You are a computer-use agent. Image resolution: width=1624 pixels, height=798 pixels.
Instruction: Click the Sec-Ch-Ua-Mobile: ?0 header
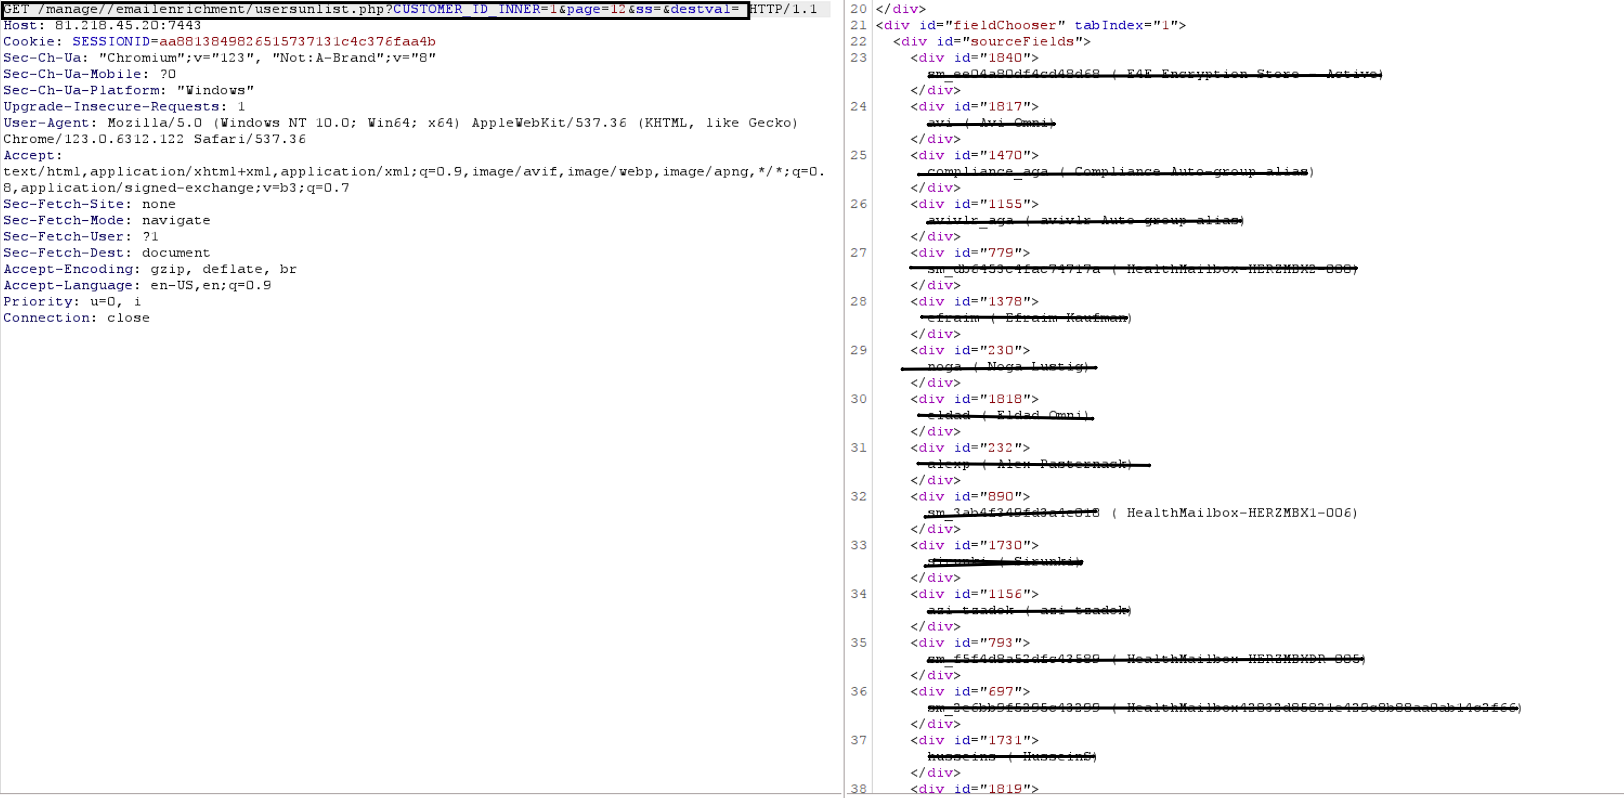[89, 74]
